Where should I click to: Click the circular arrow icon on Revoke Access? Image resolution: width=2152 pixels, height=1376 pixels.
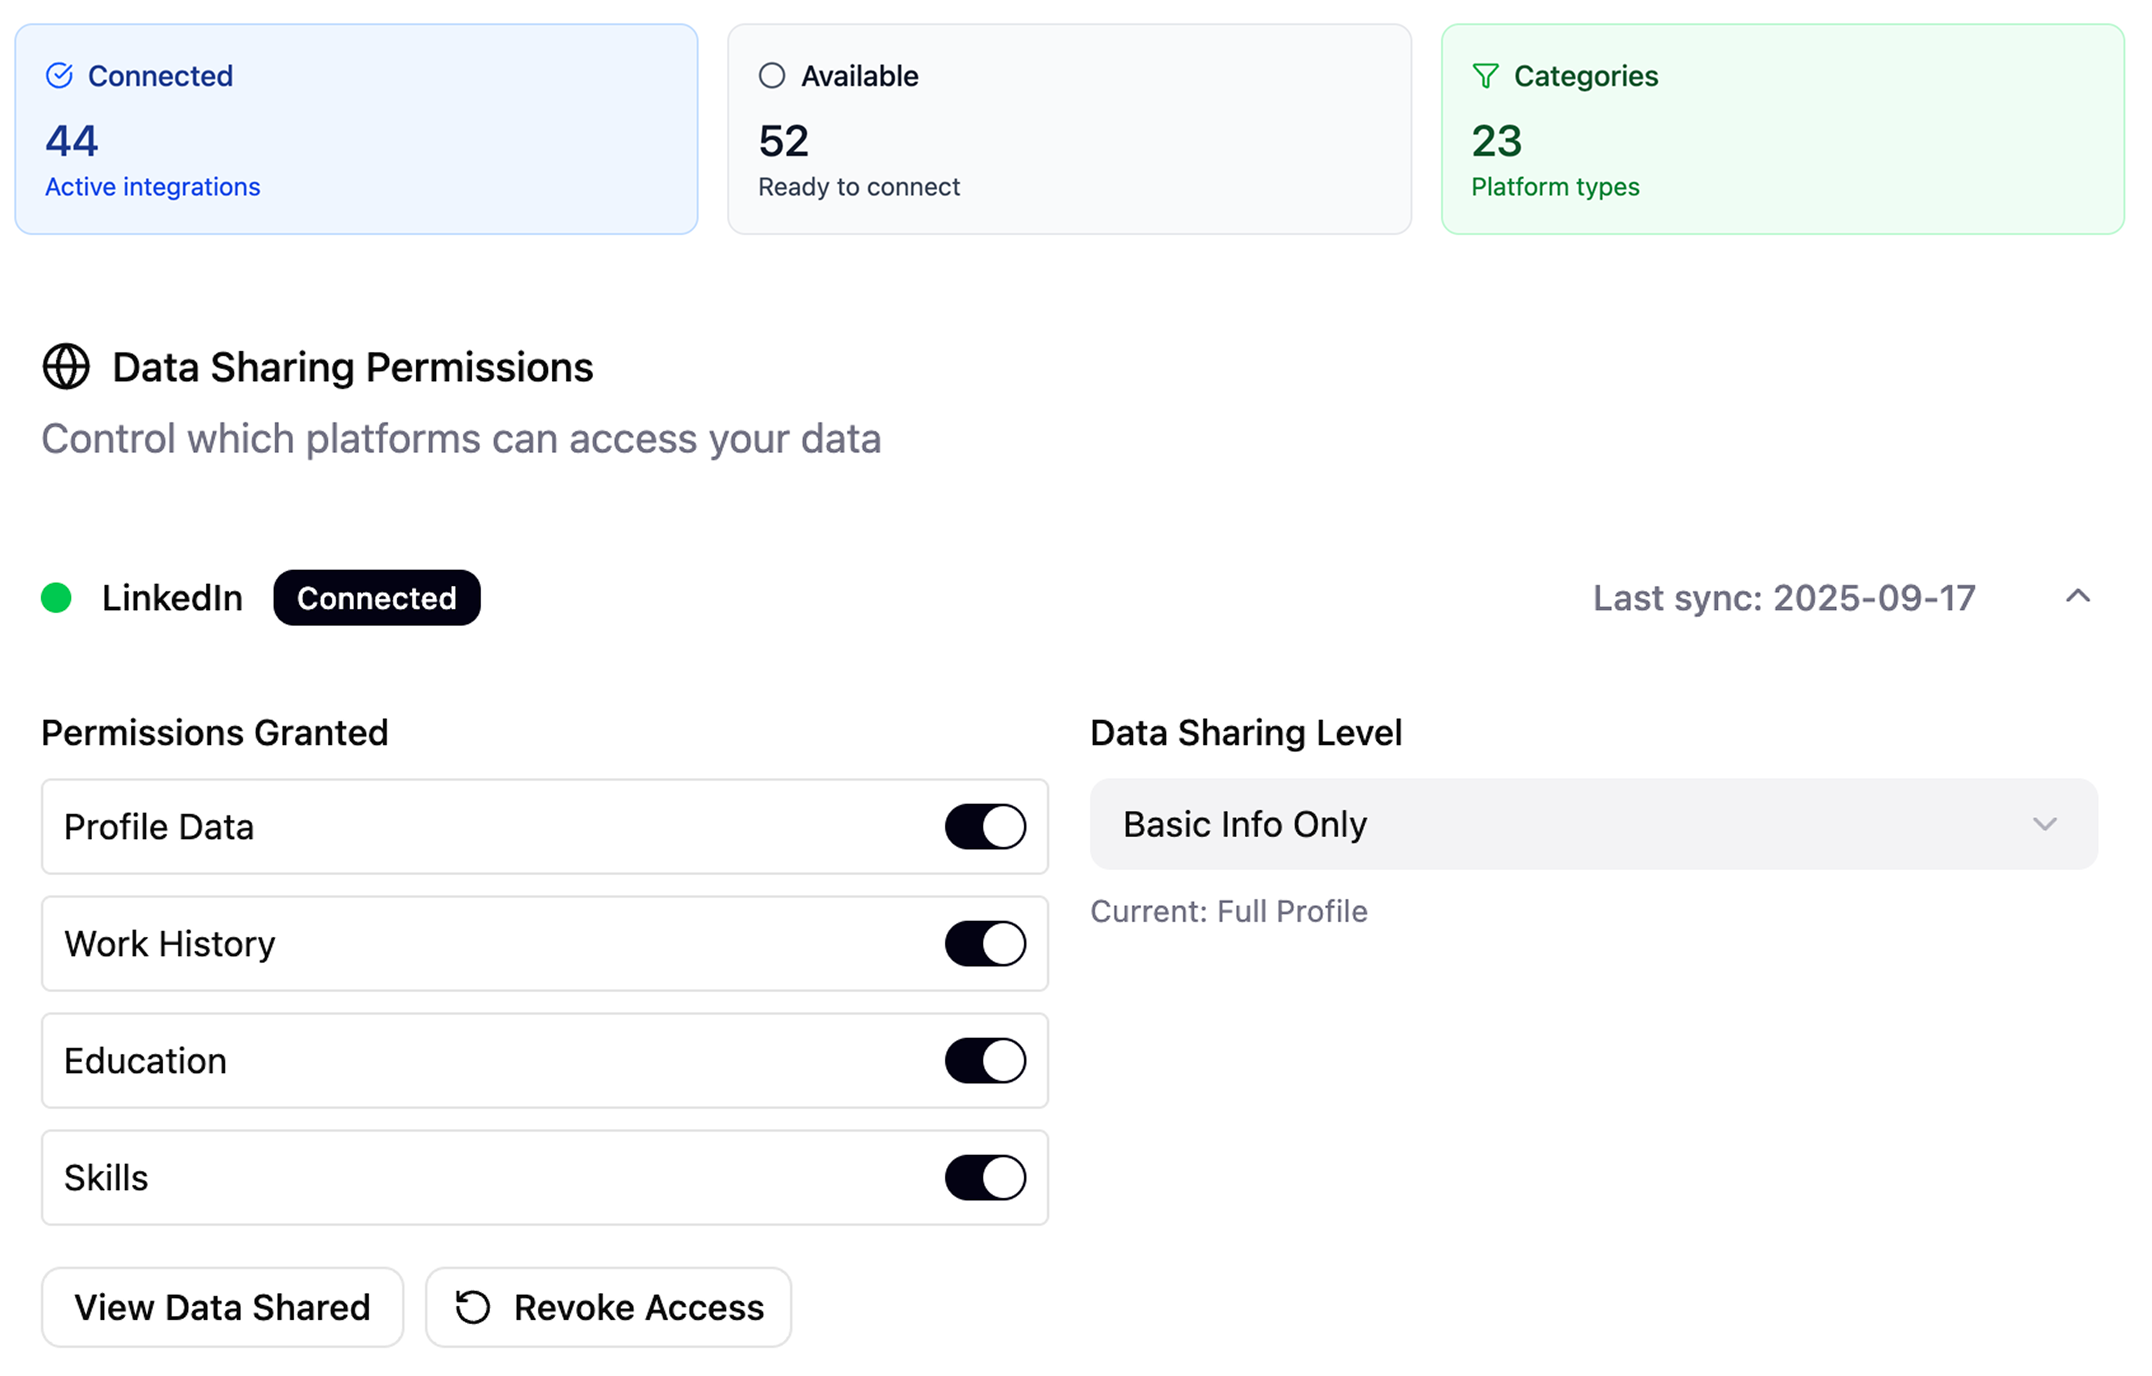coord(473,1307)
